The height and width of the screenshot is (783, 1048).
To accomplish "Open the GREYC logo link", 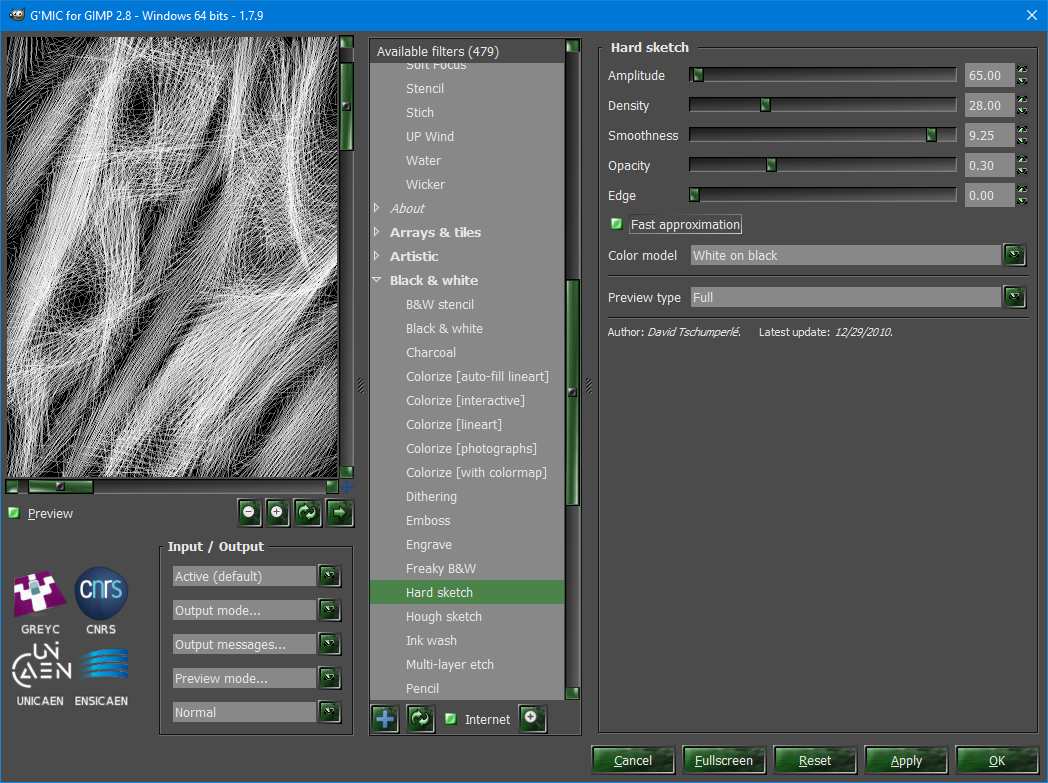I will coord(40,601).
